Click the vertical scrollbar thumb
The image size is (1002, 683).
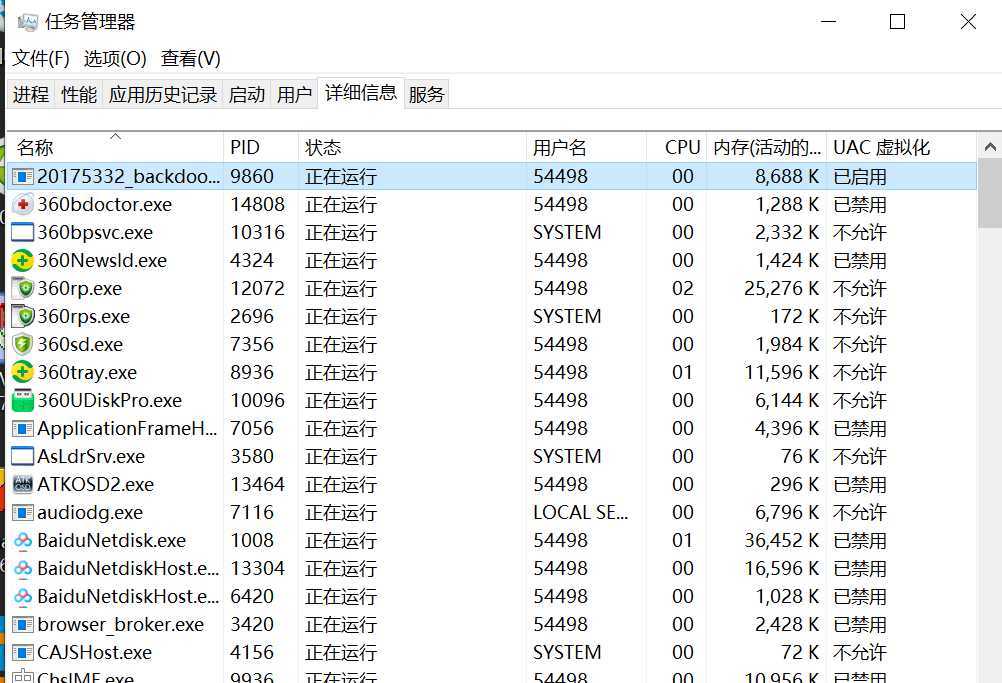tap(990, 195)
